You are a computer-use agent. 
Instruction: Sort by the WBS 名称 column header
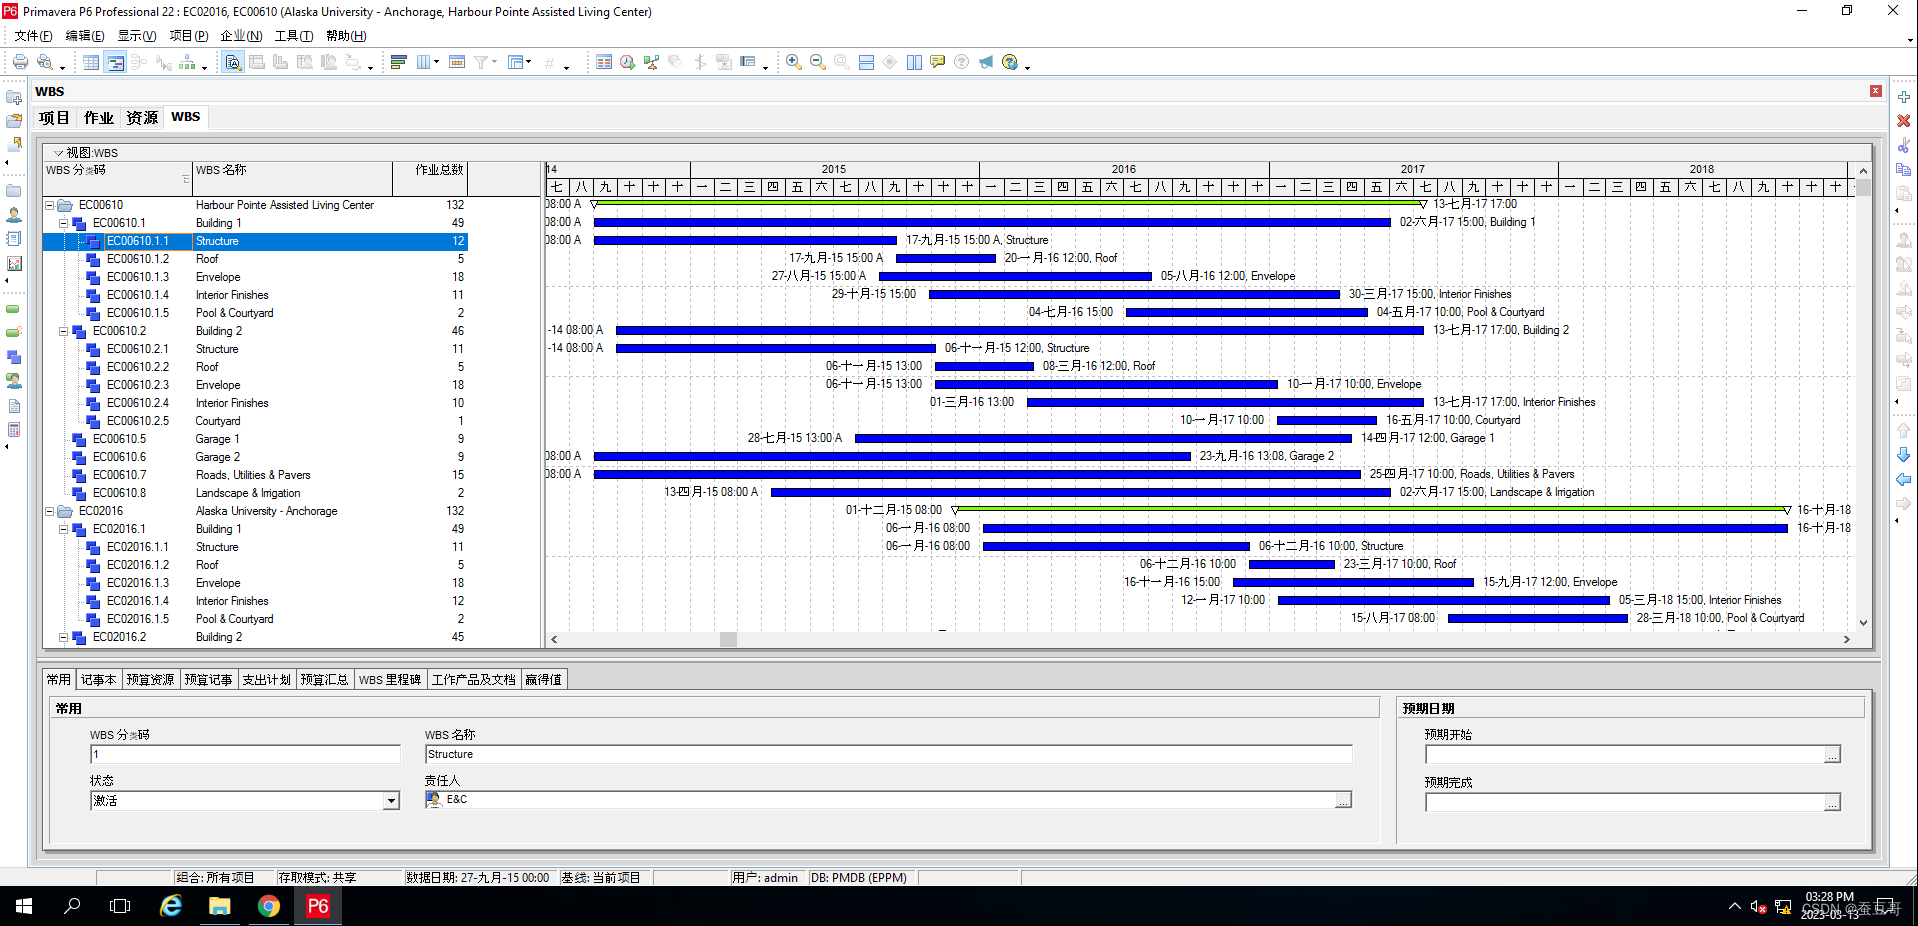tap(292, 178)
